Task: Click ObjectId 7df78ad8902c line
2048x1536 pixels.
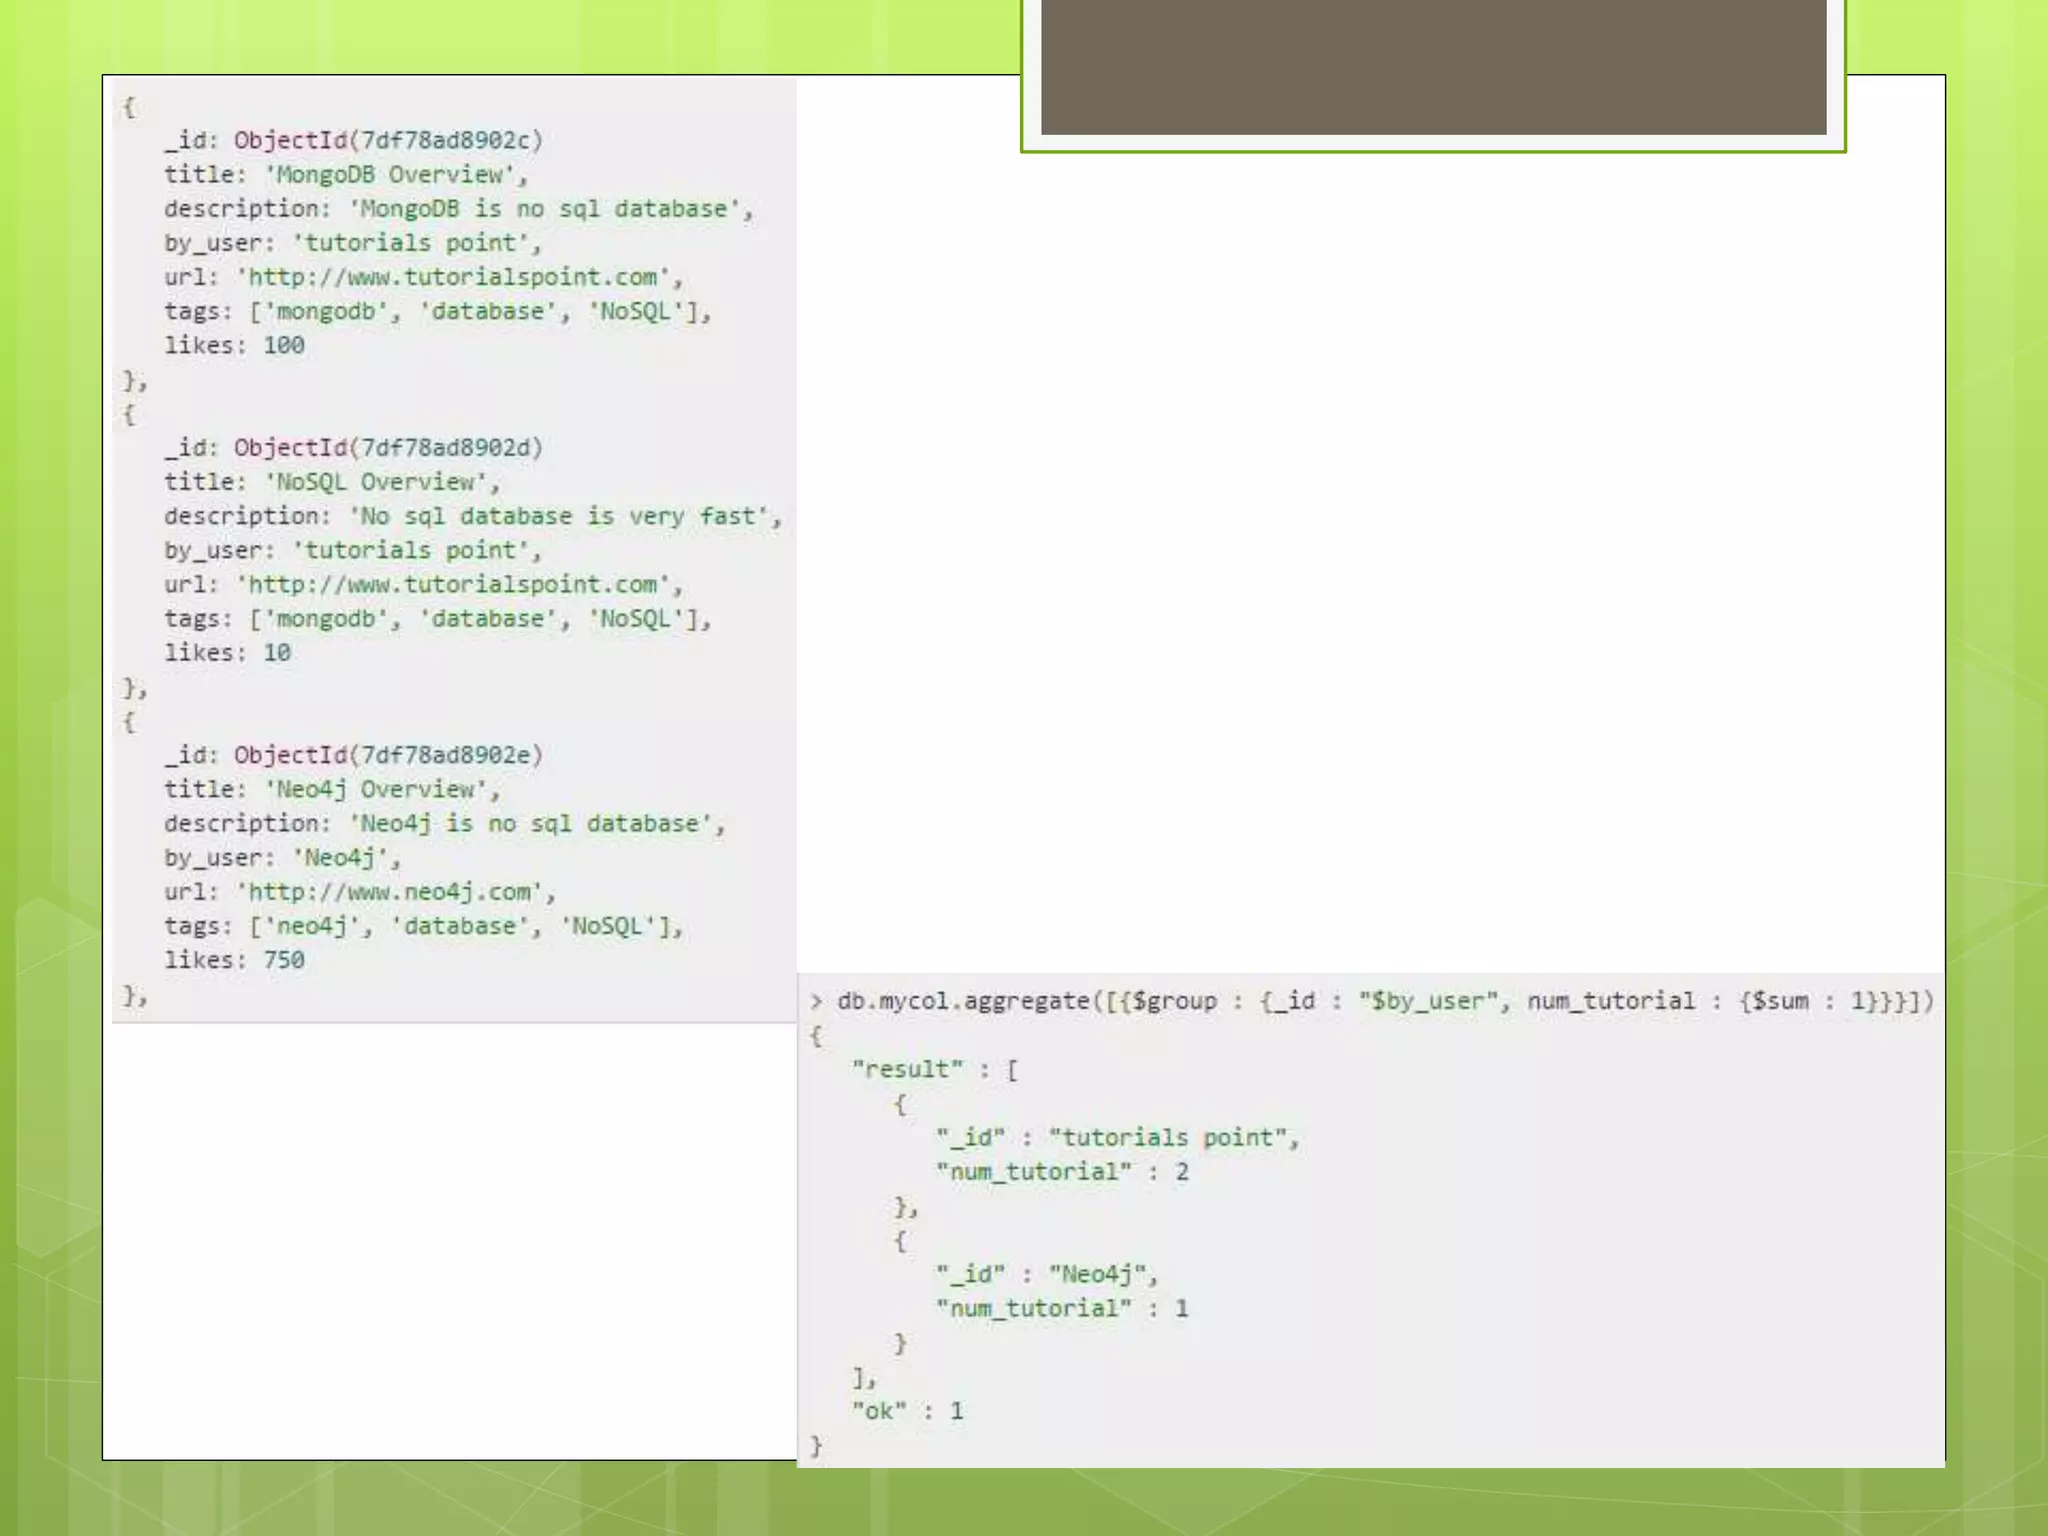Action: click(x=386, y=140)
